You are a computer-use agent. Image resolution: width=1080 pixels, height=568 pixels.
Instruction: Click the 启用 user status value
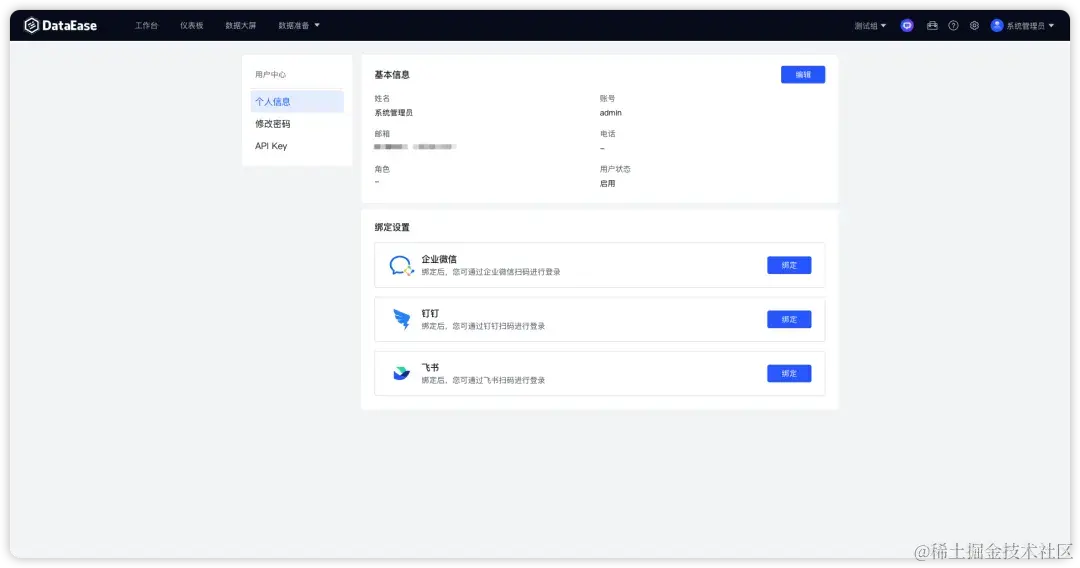[608, 184]
